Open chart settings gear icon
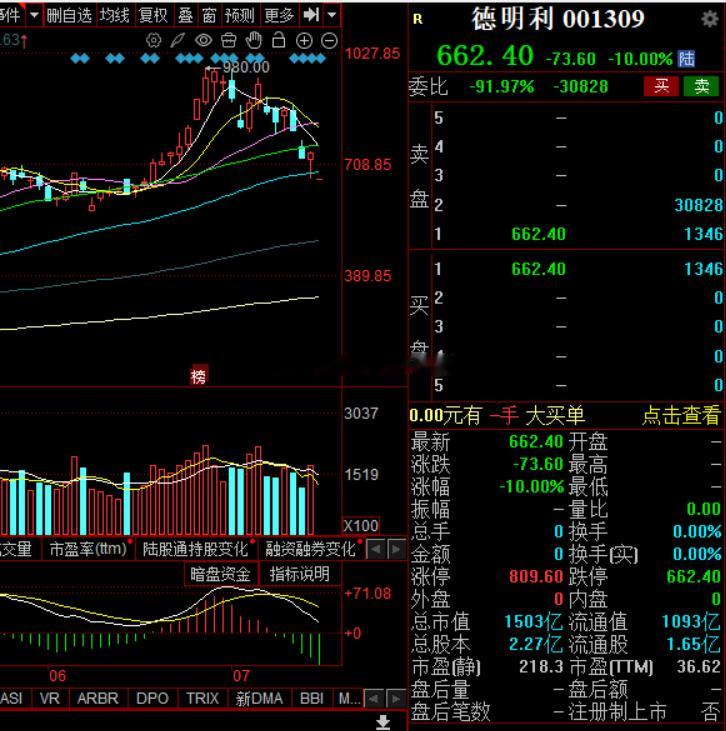The height and width of the screenshot is (731, 726). [153, 41]
